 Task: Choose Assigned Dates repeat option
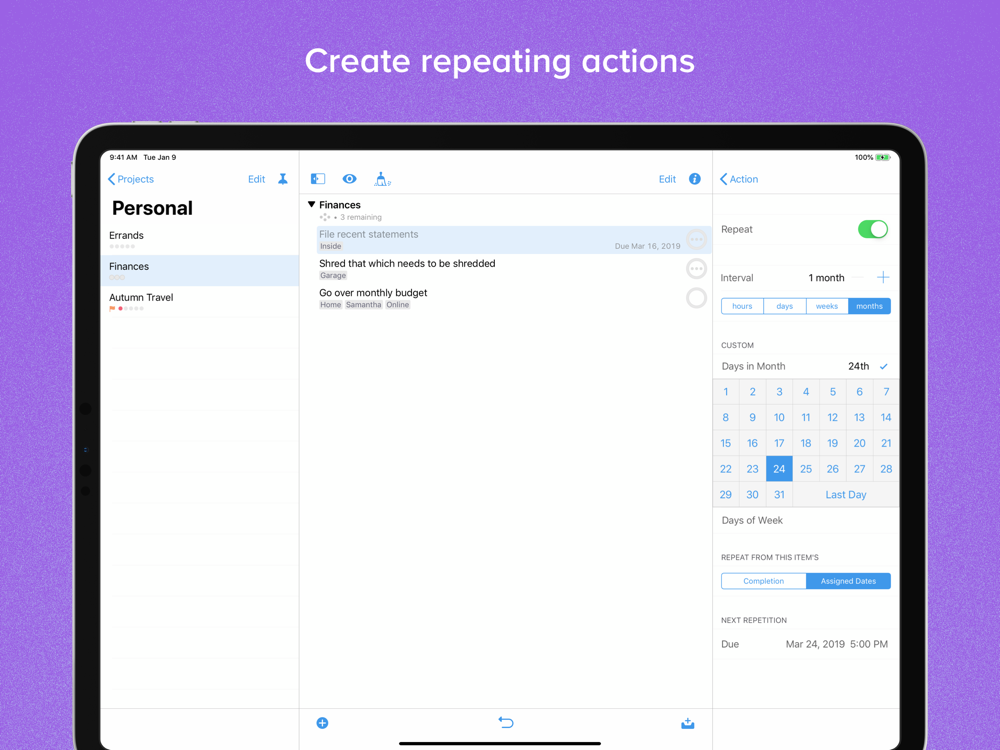point(848,581)
